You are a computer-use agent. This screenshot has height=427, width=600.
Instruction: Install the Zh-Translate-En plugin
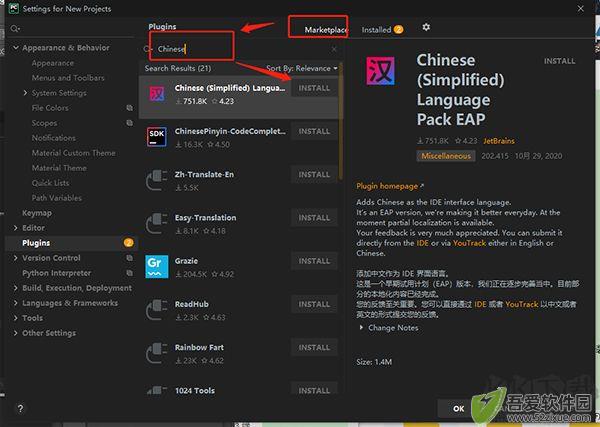tap(314, 174)
